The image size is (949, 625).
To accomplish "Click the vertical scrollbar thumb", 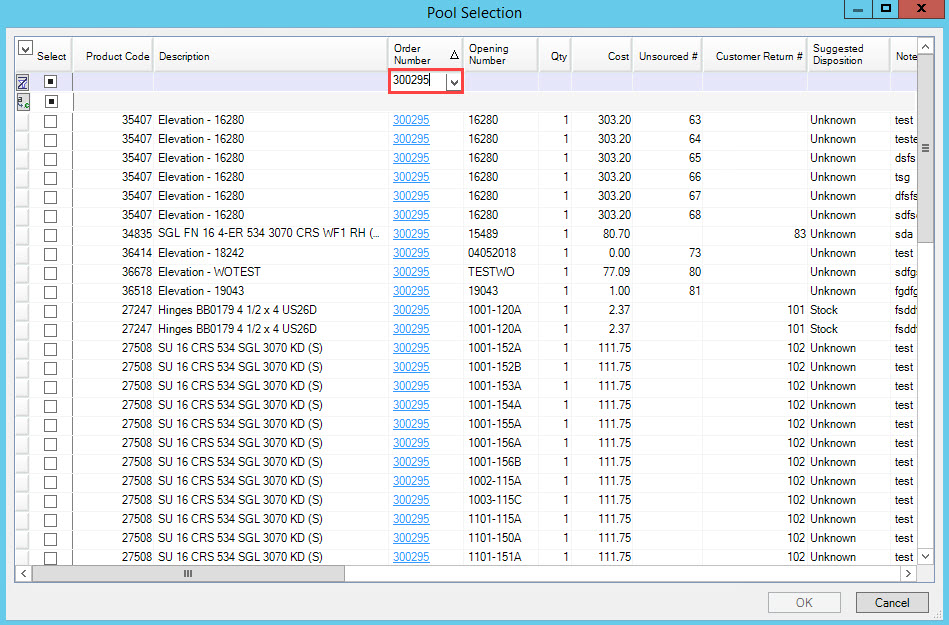I will point(925,148).
